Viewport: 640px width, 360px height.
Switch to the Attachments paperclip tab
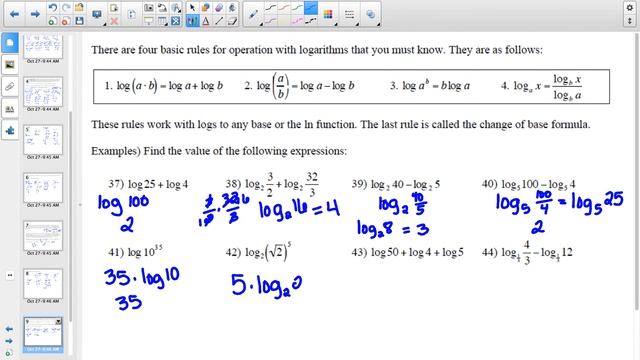pyautogui.click(x=10, y=87)
